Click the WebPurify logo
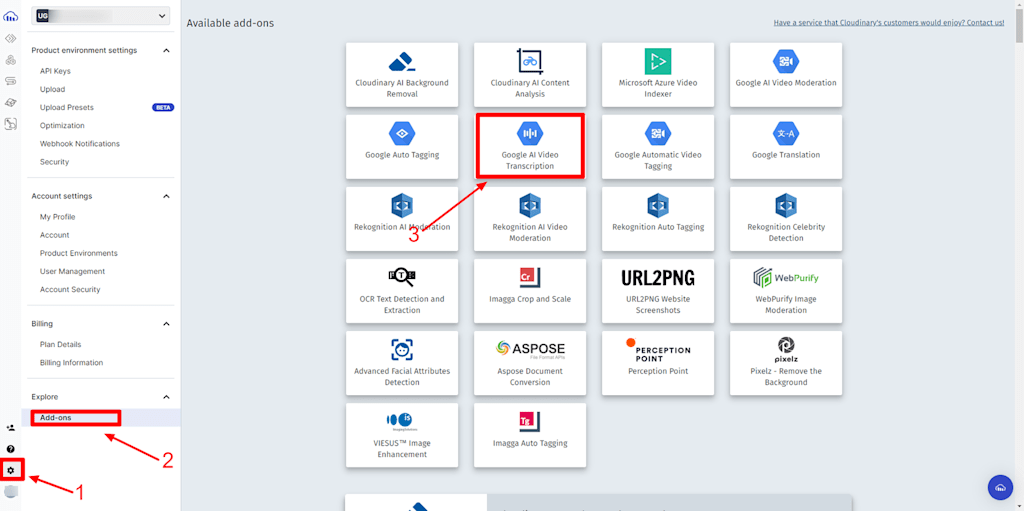Viewport: 1024px width, 511px height. click(786, 277)
